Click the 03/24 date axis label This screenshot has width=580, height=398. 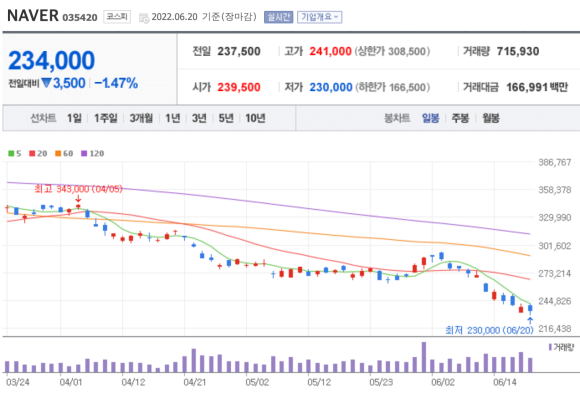click(x=18, y=382)
